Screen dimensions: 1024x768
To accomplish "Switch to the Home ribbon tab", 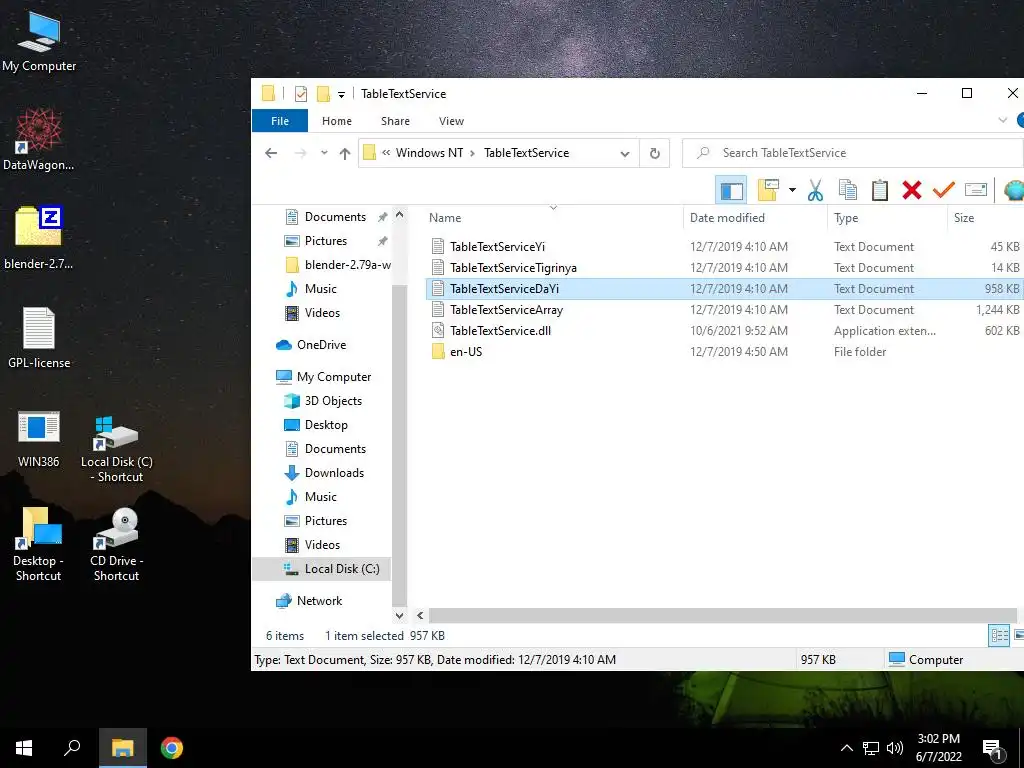I will pyautogui.click(x=337, y=121).
